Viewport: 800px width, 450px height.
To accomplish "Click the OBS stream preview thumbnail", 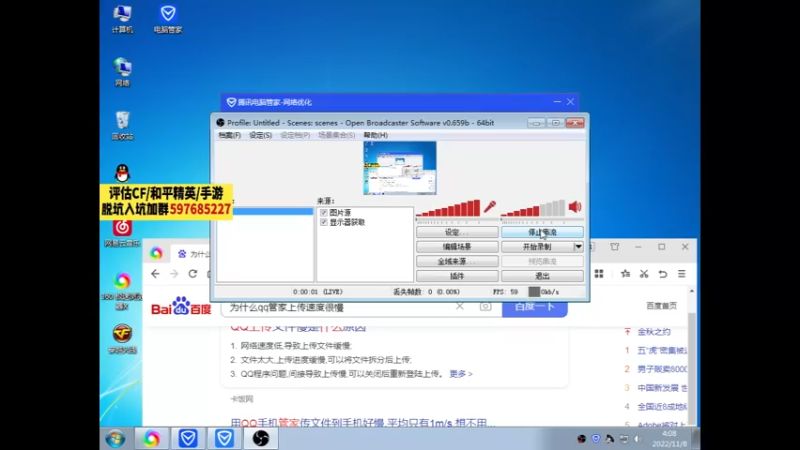I will coord(400,168).
